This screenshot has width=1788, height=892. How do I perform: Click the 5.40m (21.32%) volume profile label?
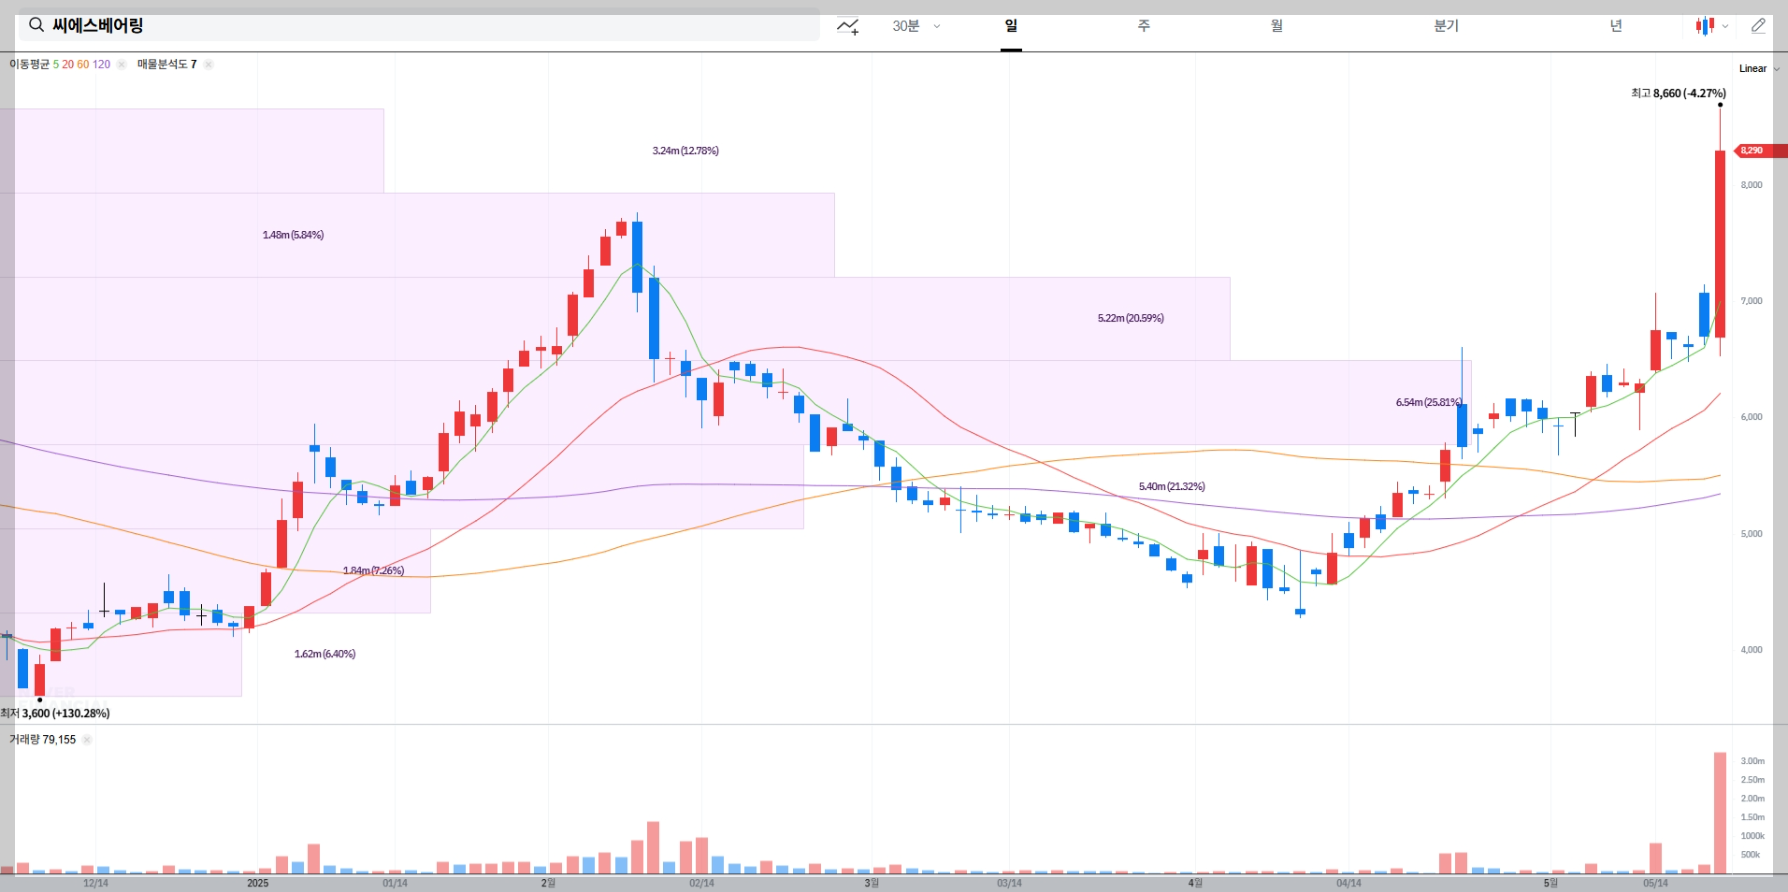(1172, 486)
